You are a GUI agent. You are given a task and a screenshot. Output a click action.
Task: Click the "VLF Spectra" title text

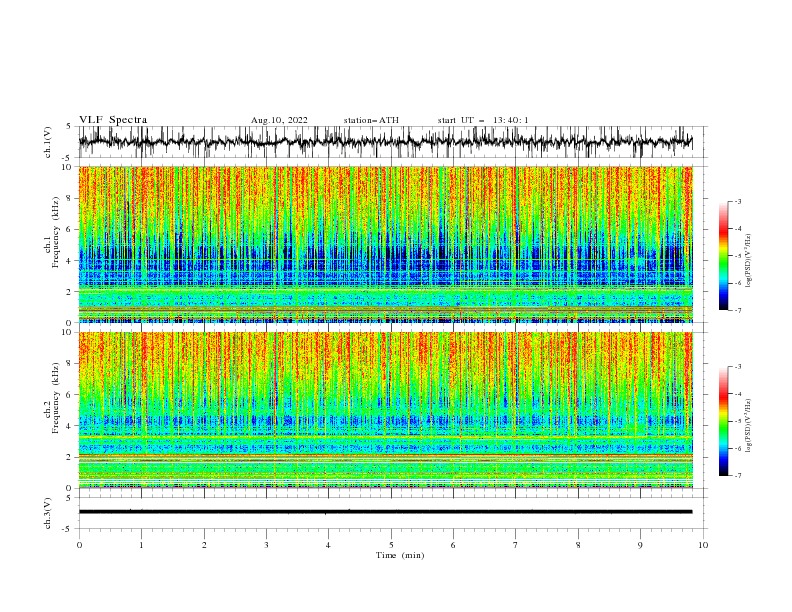click(113, 120)
